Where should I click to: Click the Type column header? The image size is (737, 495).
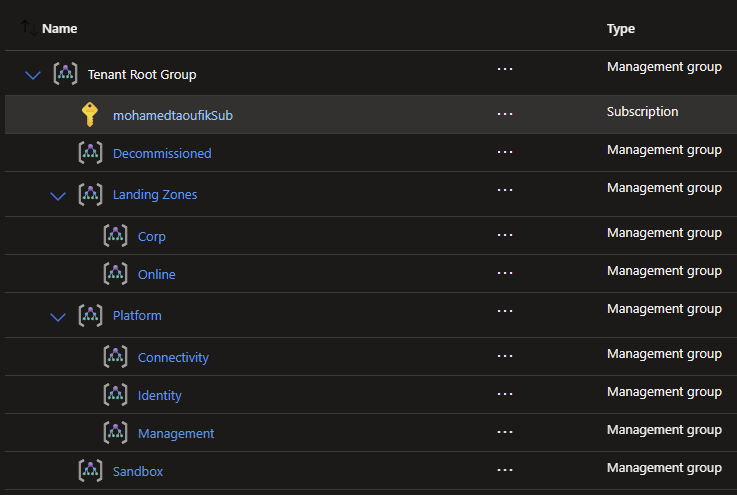(621, 29)
